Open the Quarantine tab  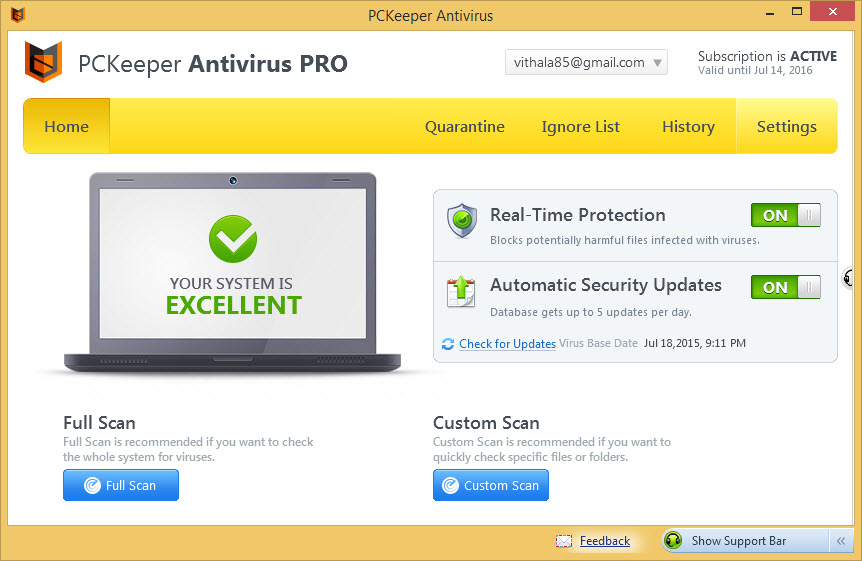(465, 127)
